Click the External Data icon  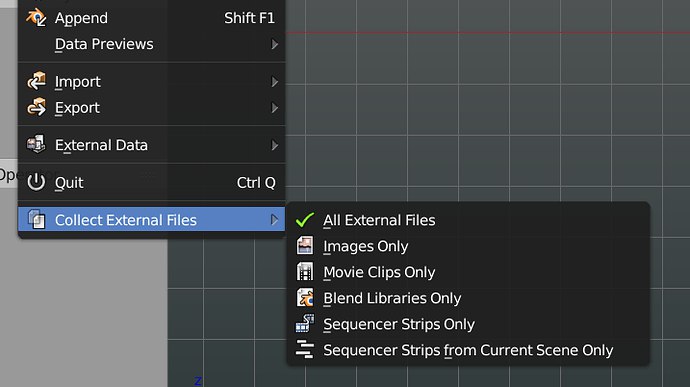click(x=36, y=144)
